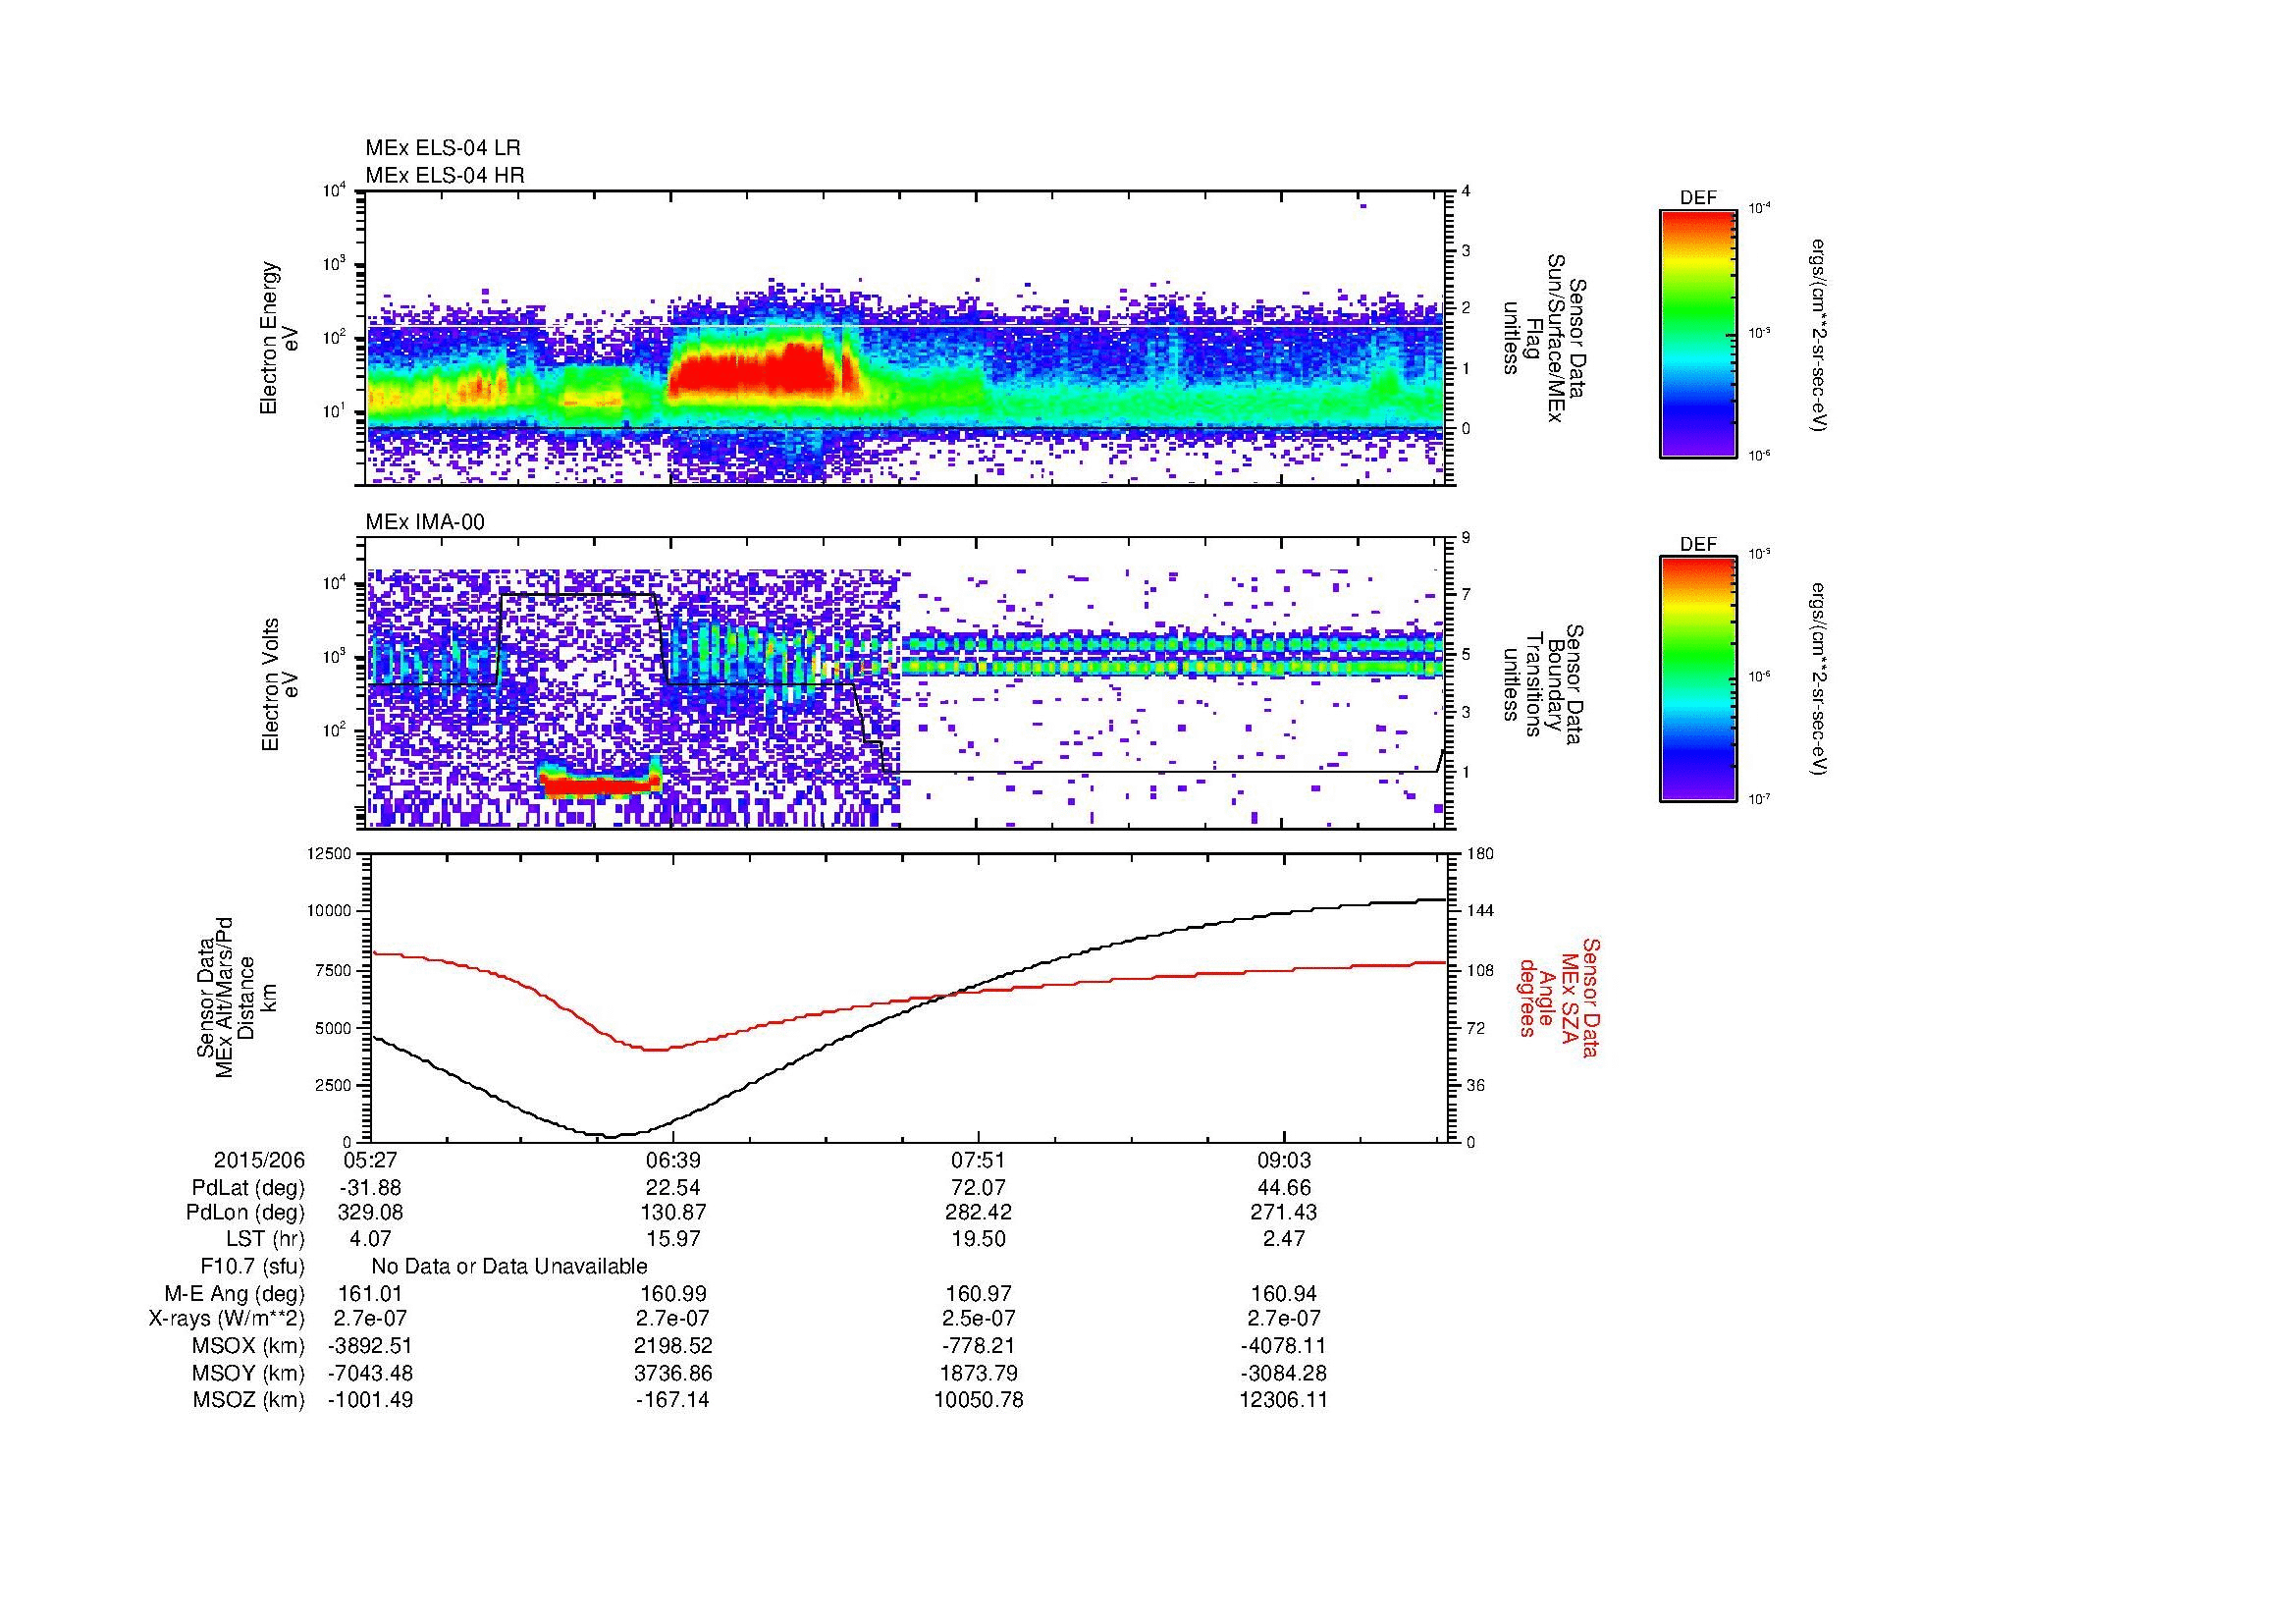The width and height of the screenshot is (2296, 1623).
Task: Click the 'Electron Volts eV' axis label
Action: 279,685
